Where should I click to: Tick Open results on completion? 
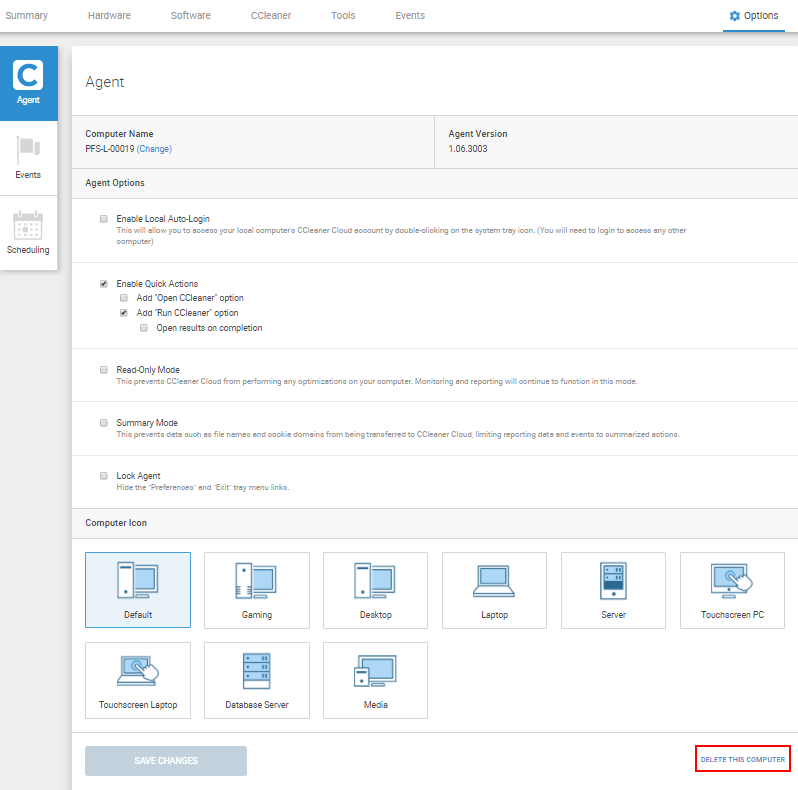144,328
